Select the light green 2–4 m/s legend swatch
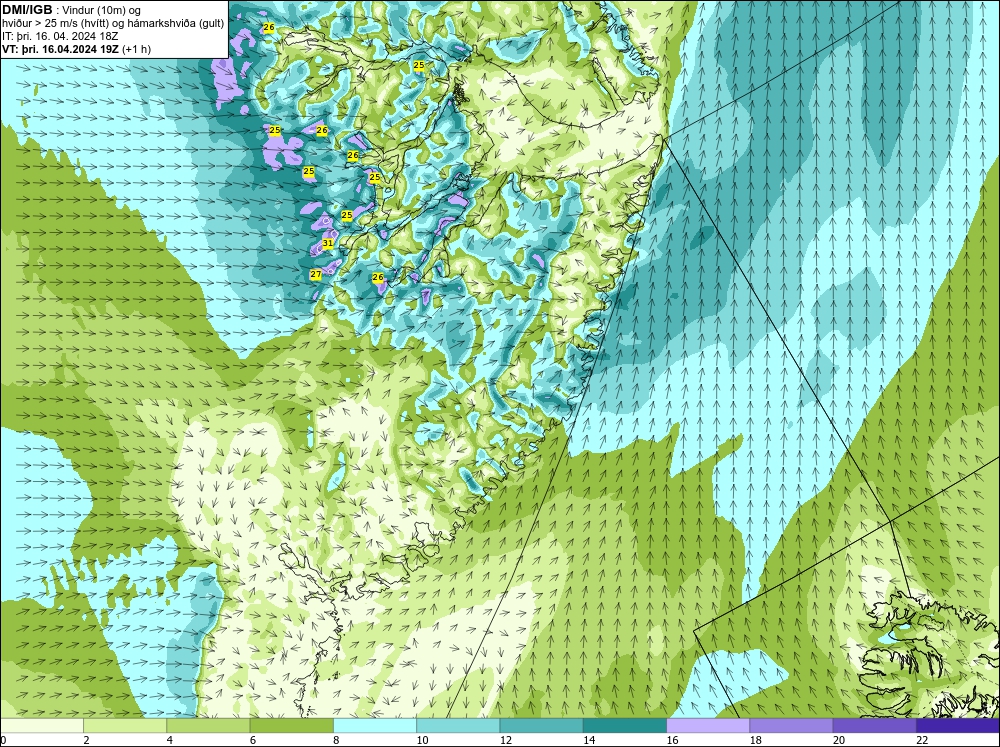This screenshot has width=1000, height=747. click(x=125, y=725)
